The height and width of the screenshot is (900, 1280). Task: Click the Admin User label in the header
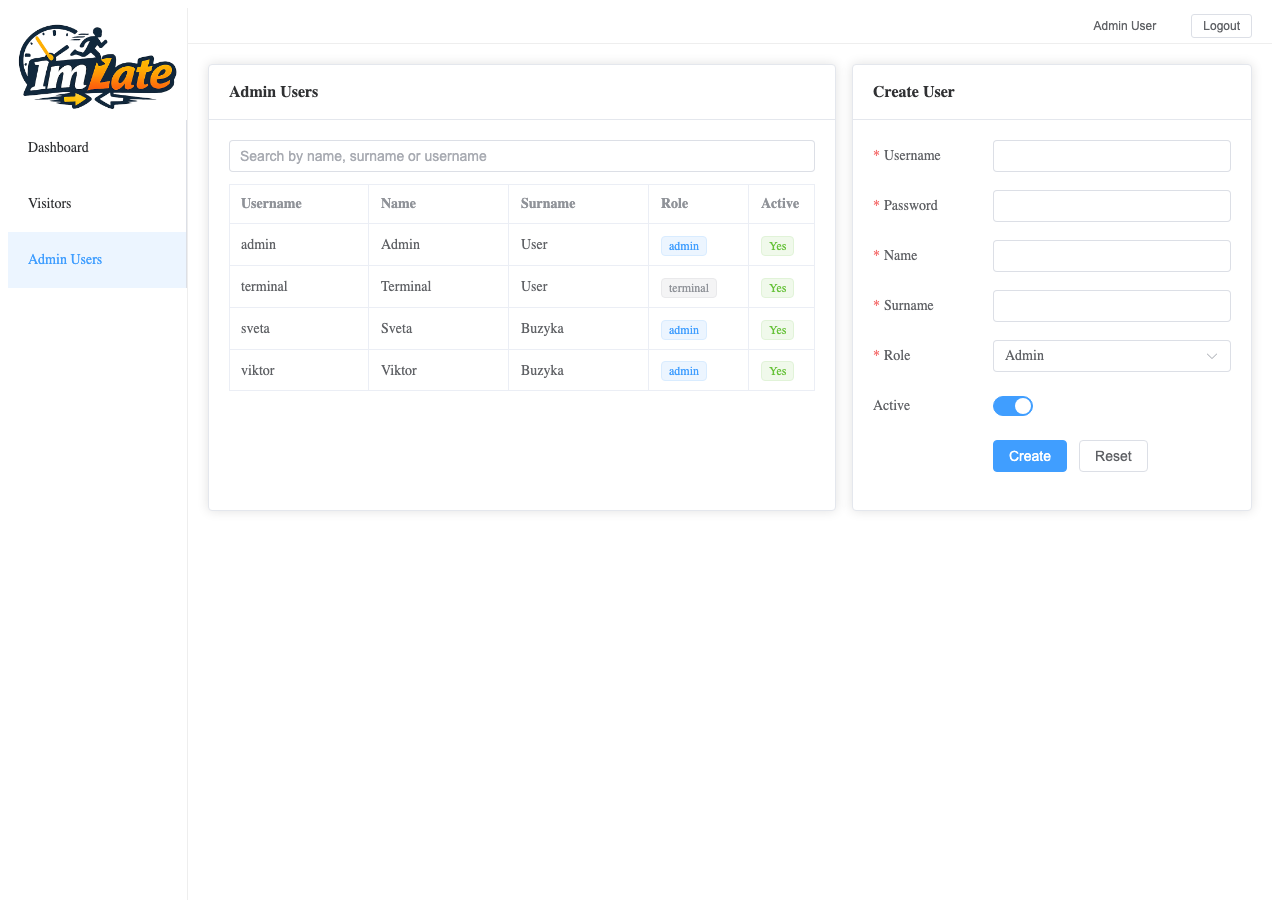[x=1124, y=25]
